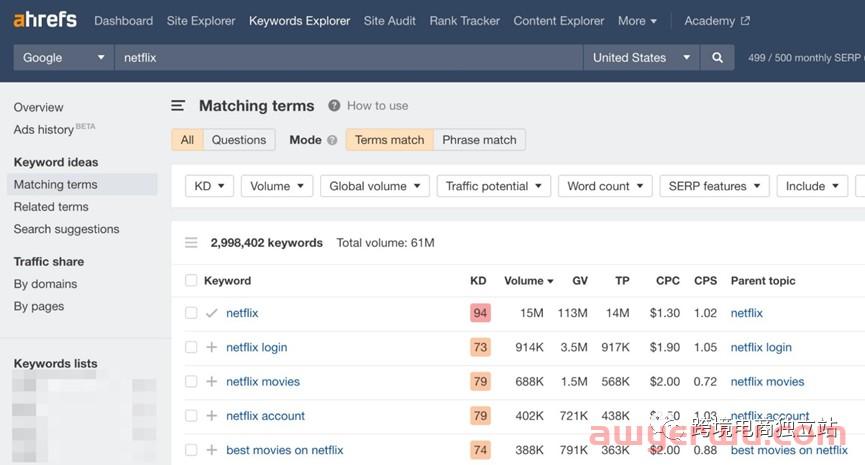Open Traffic share By domains
This screenshot has width=865, height=465.
pos(45,284)
